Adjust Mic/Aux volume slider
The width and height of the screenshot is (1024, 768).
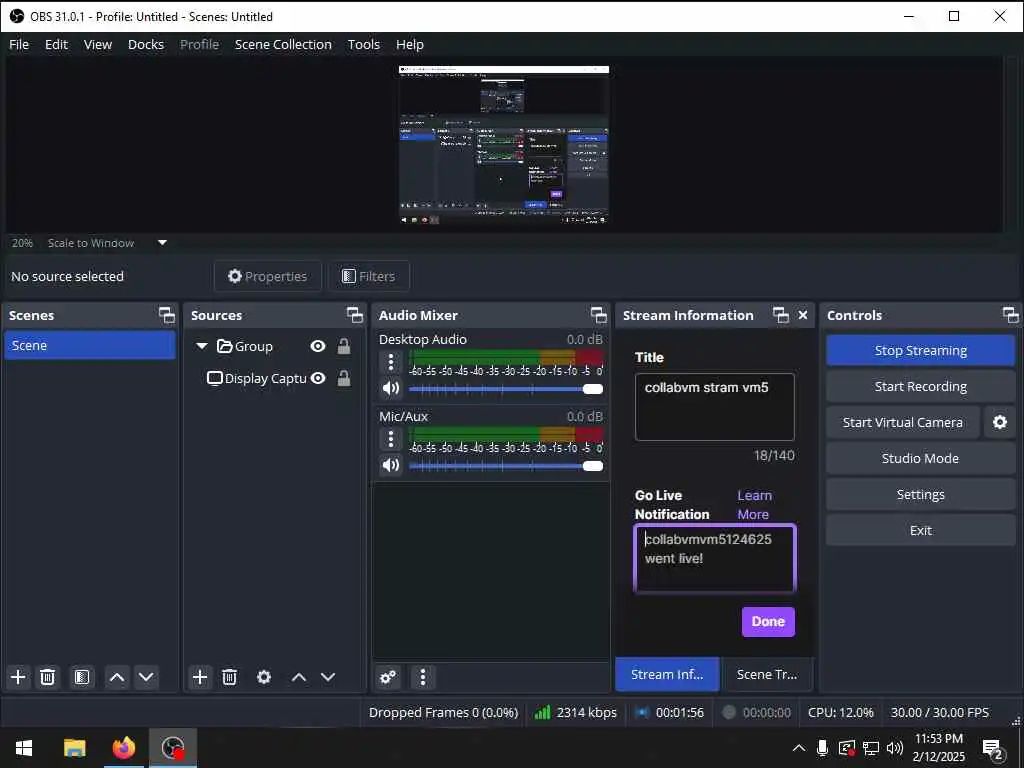[x=505, y=466]
